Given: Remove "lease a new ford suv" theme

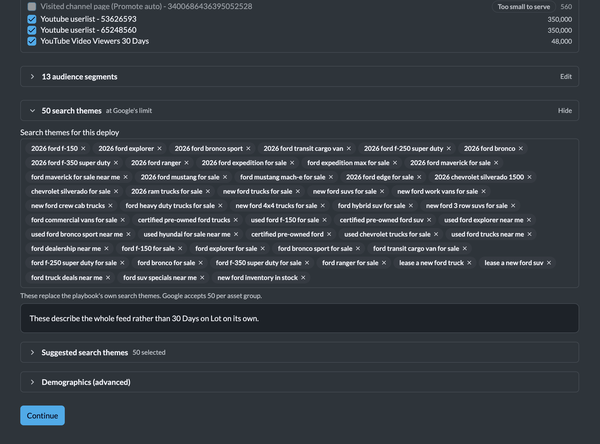Looking at the screenshot, I should click(549, 263).
